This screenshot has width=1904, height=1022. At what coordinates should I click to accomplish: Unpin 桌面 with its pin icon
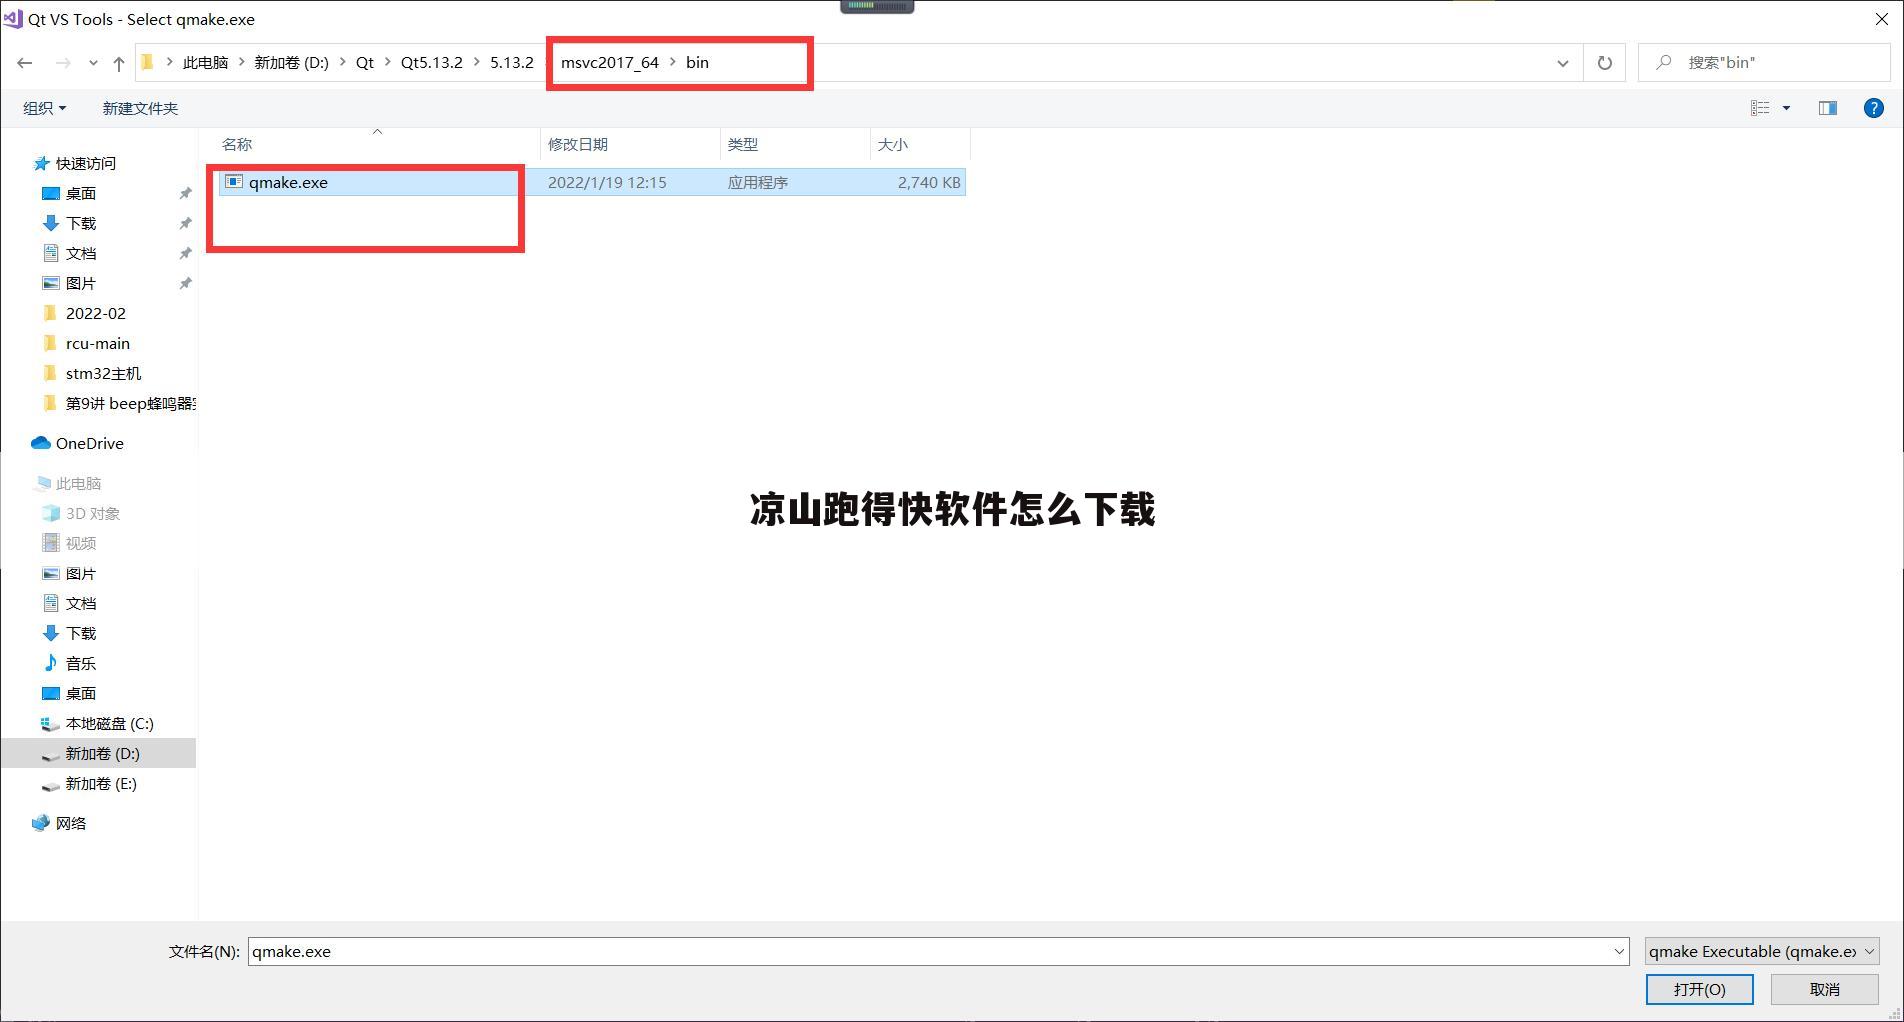click(x=185, y=193)
